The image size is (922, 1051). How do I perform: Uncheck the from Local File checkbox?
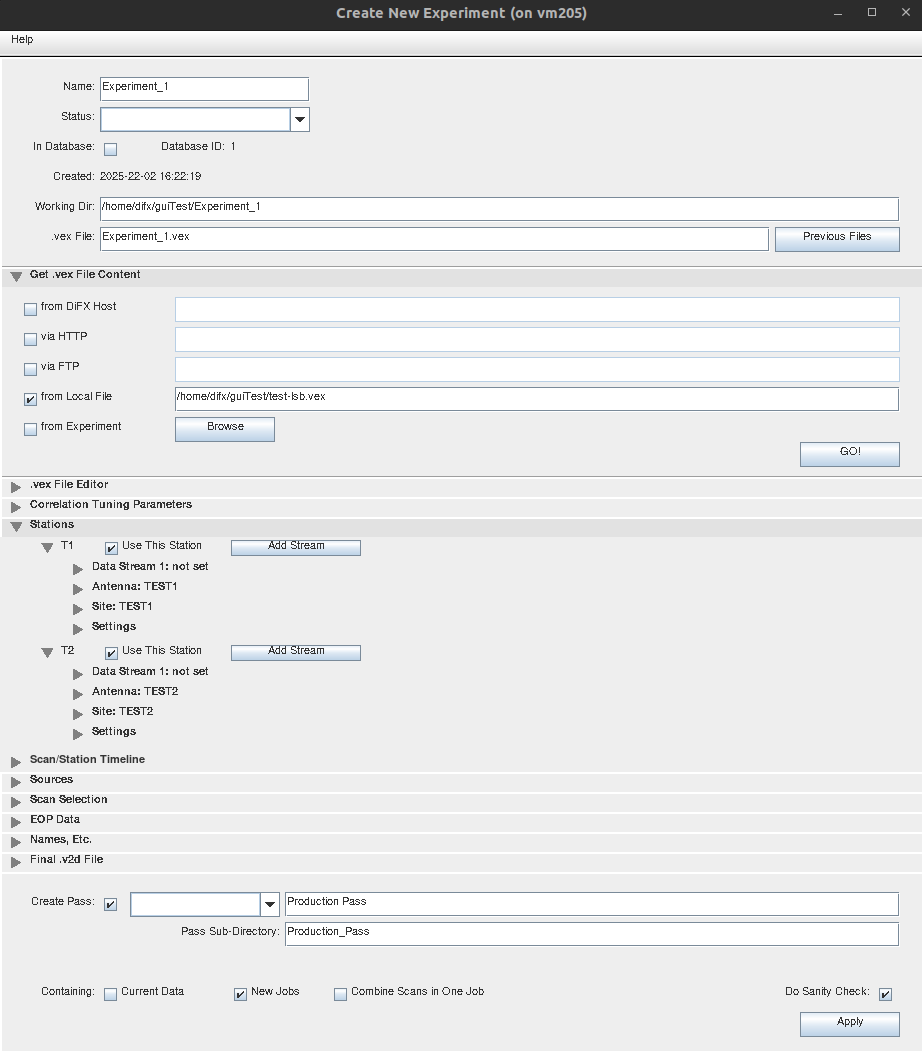31,400
